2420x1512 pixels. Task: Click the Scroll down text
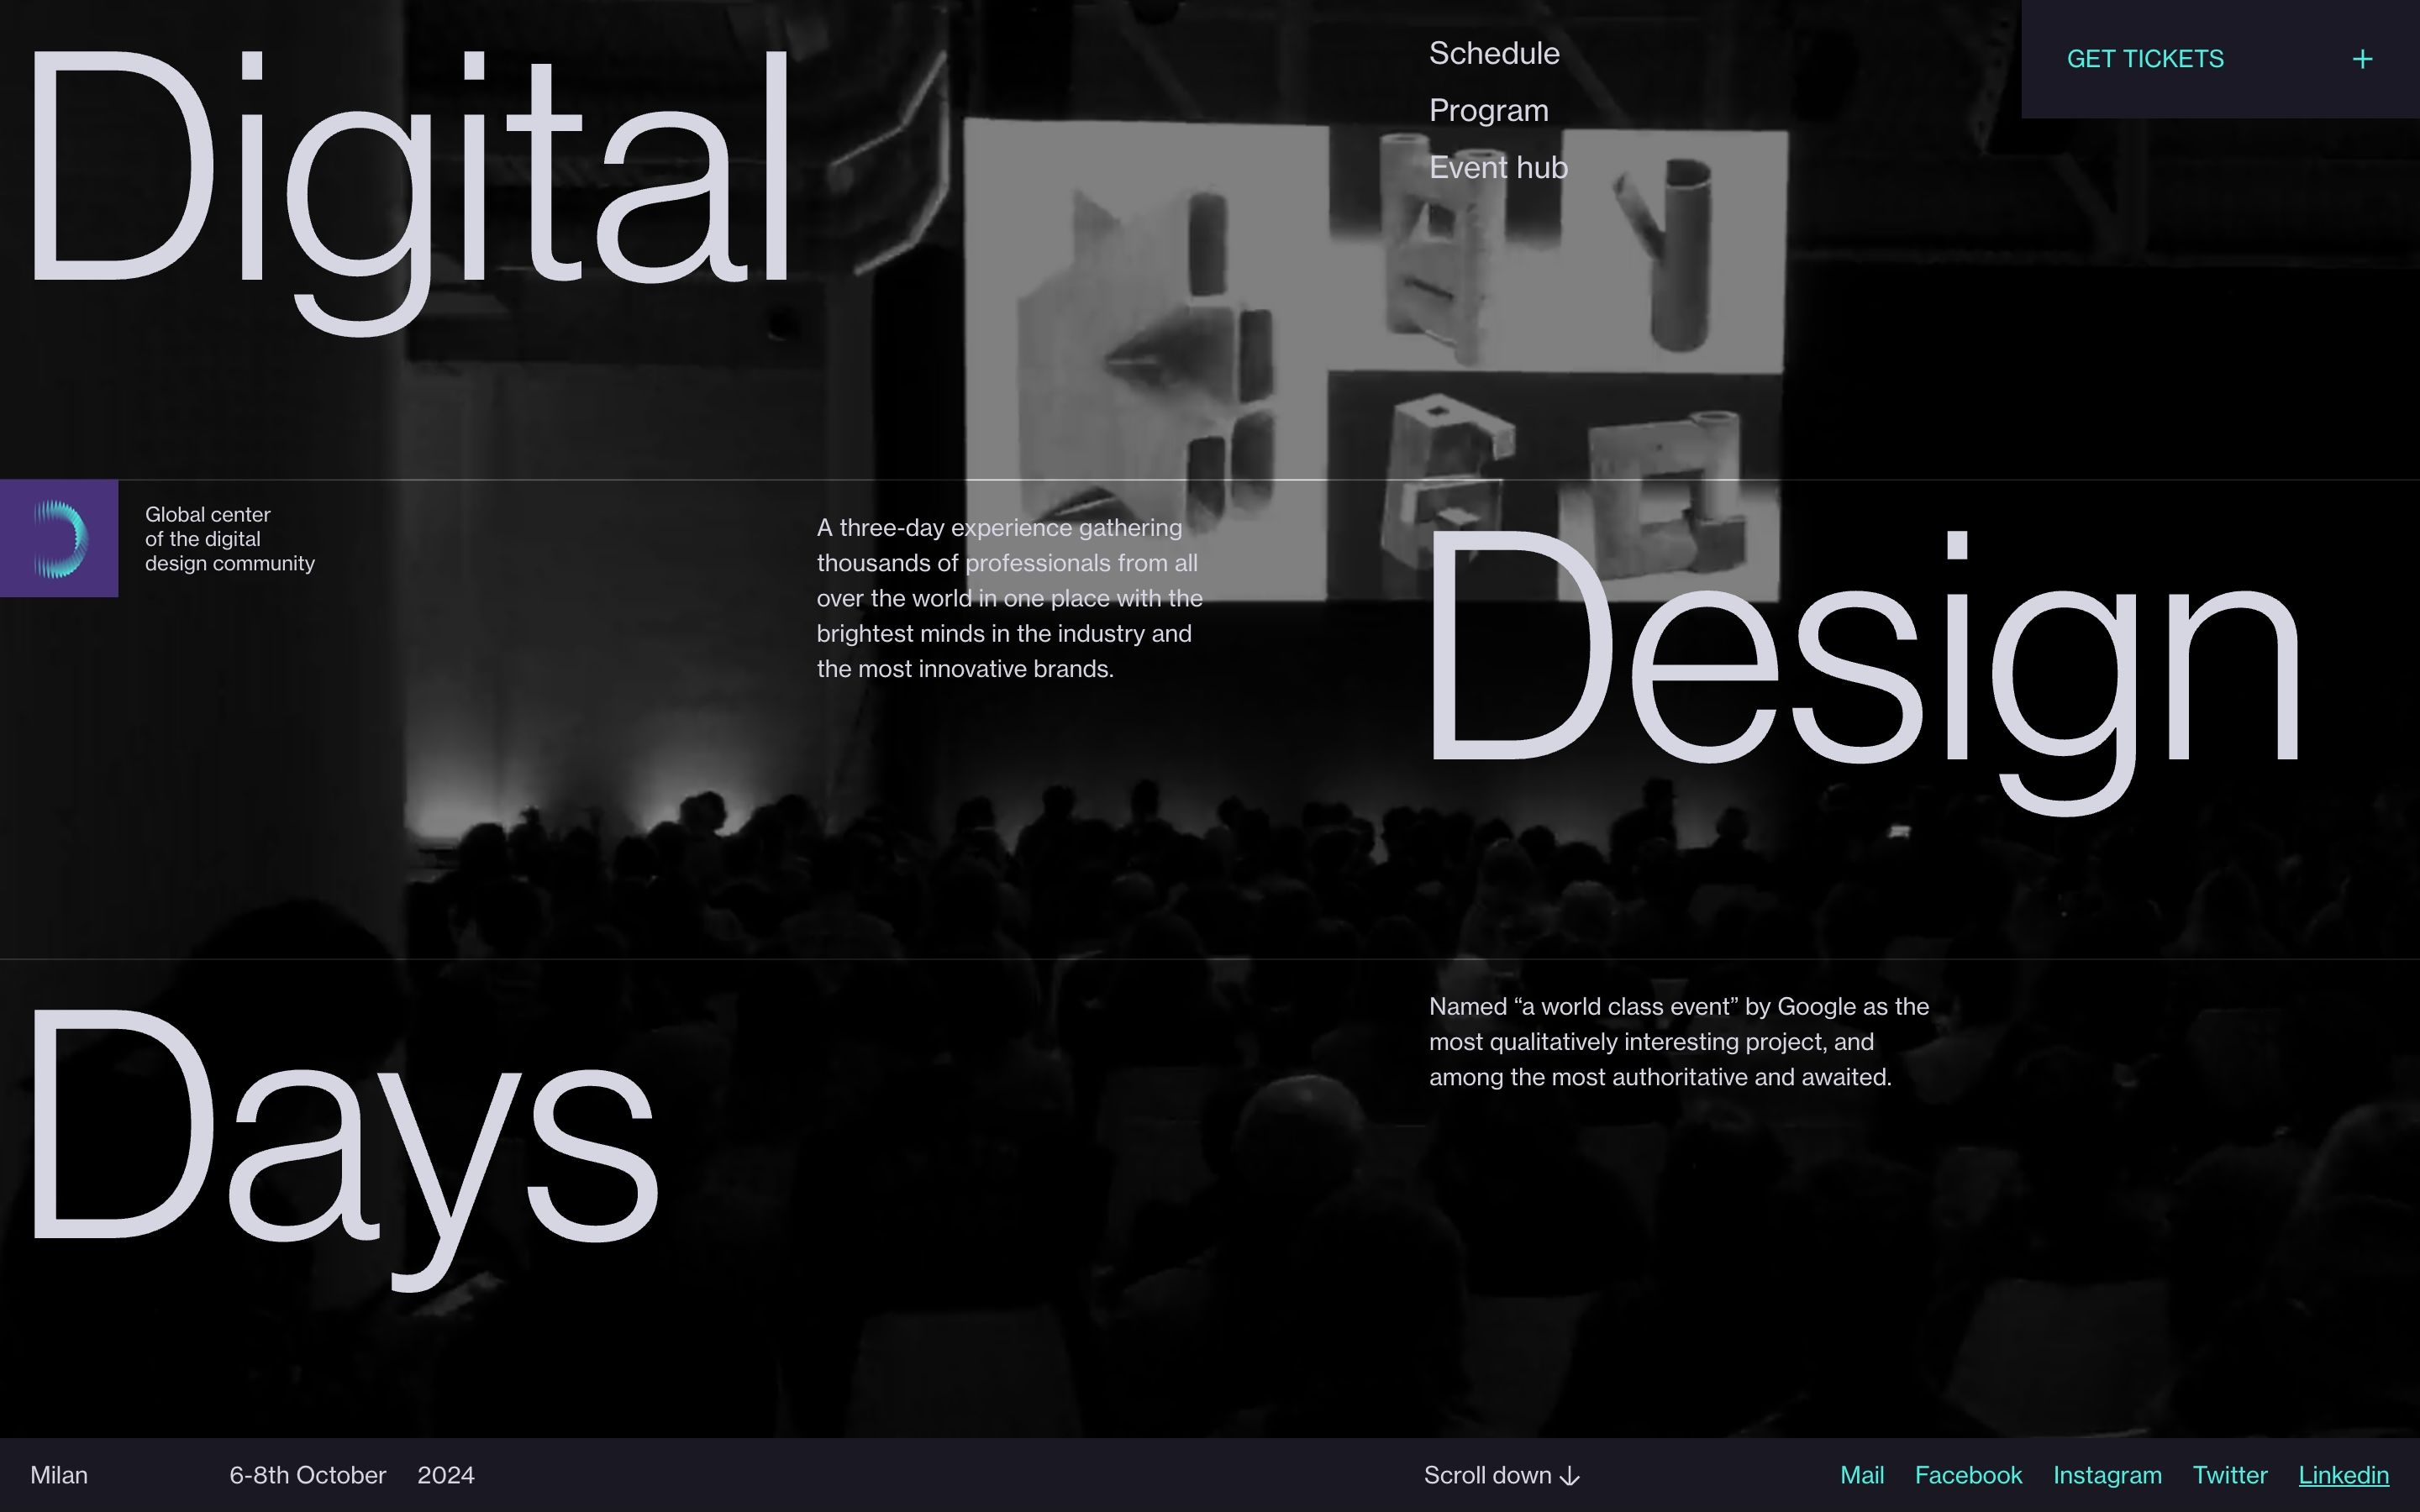[x=1487, y=1476]
